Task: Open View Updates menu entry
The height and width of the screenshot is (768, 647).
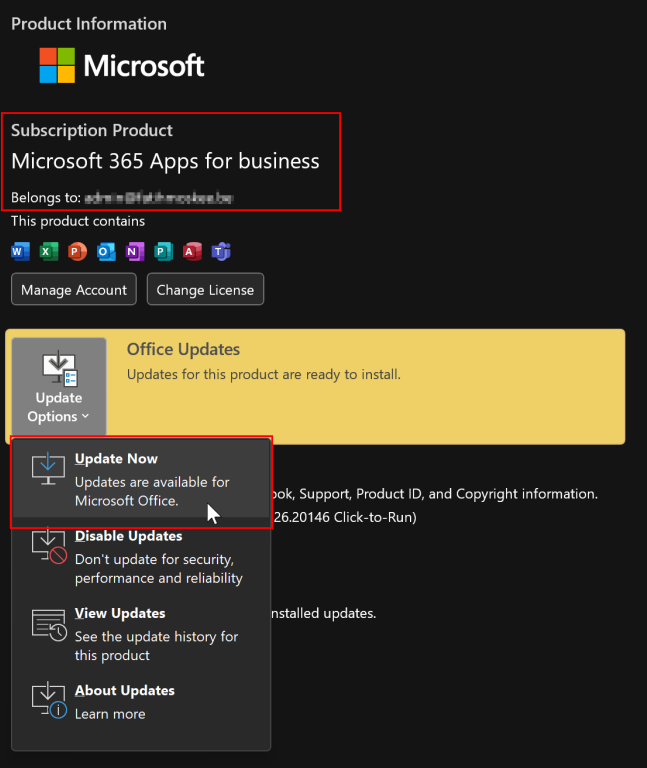Action: coord(141,634)
